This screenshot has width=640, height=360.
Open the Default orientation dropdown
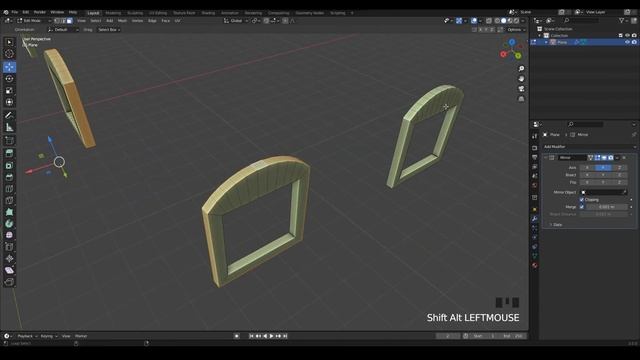click(63, 30)
